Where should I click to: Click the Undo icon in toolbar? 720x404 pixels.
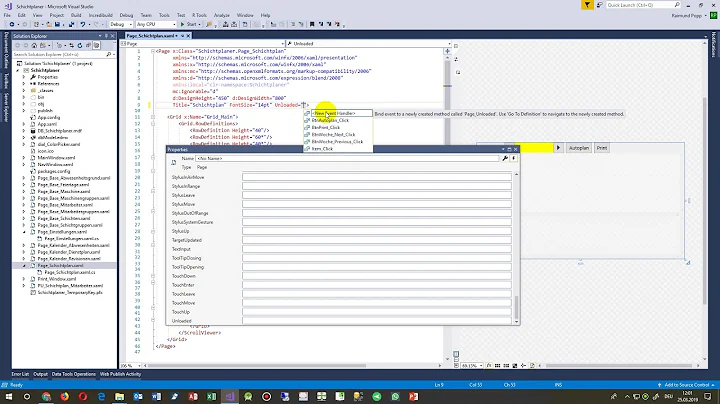(83, 24)
